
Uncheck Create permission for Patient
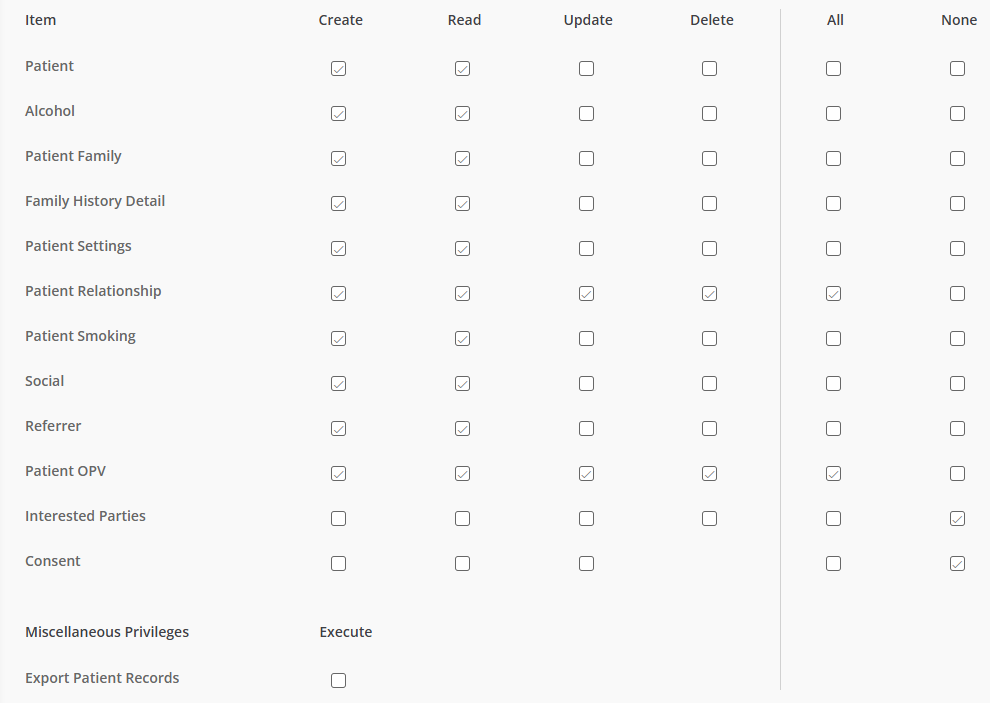click(338, 68)
